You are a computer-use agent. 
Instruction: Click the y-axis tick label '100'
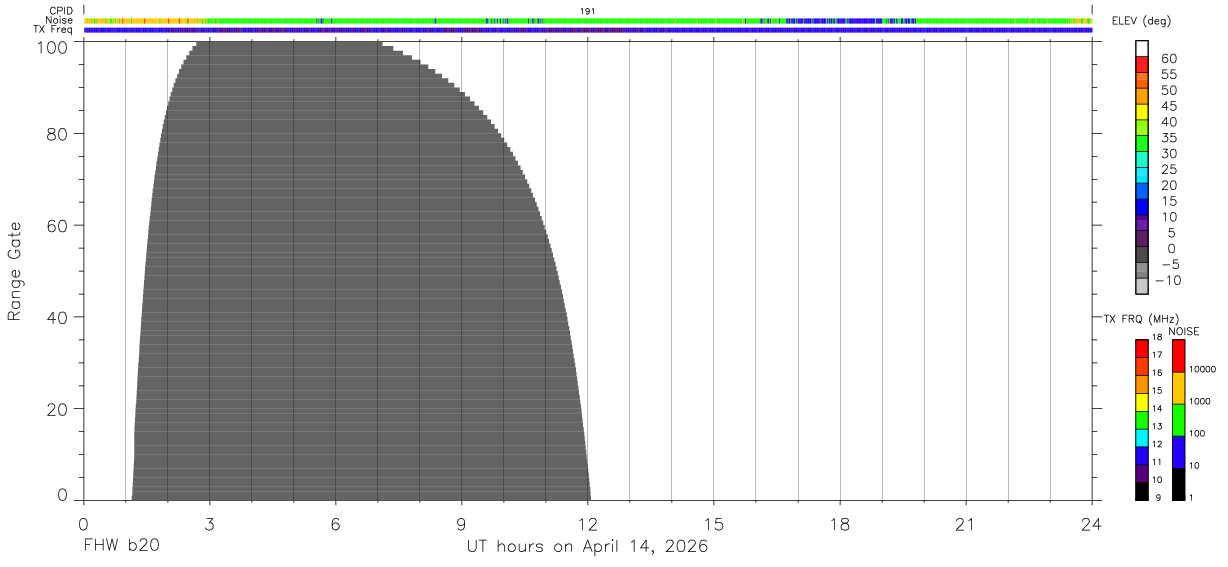pos(54,46)
